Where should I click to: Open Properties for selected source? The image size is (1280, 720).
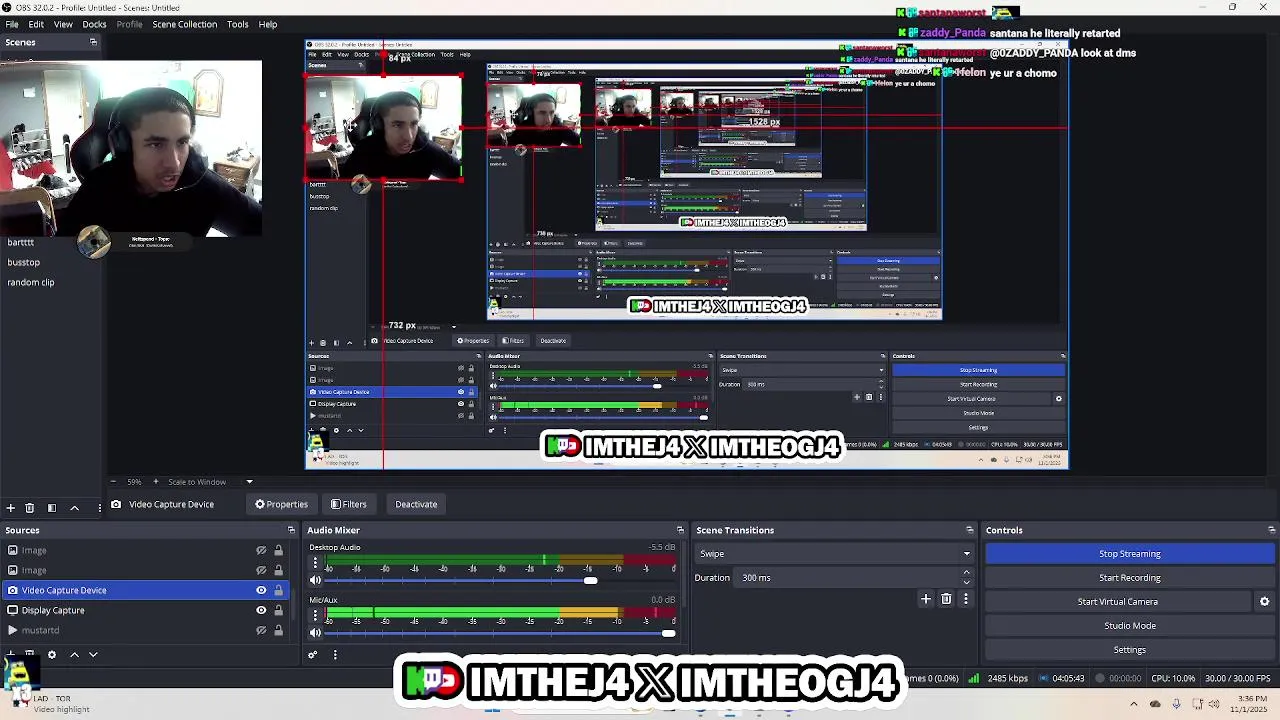[281, 504]
